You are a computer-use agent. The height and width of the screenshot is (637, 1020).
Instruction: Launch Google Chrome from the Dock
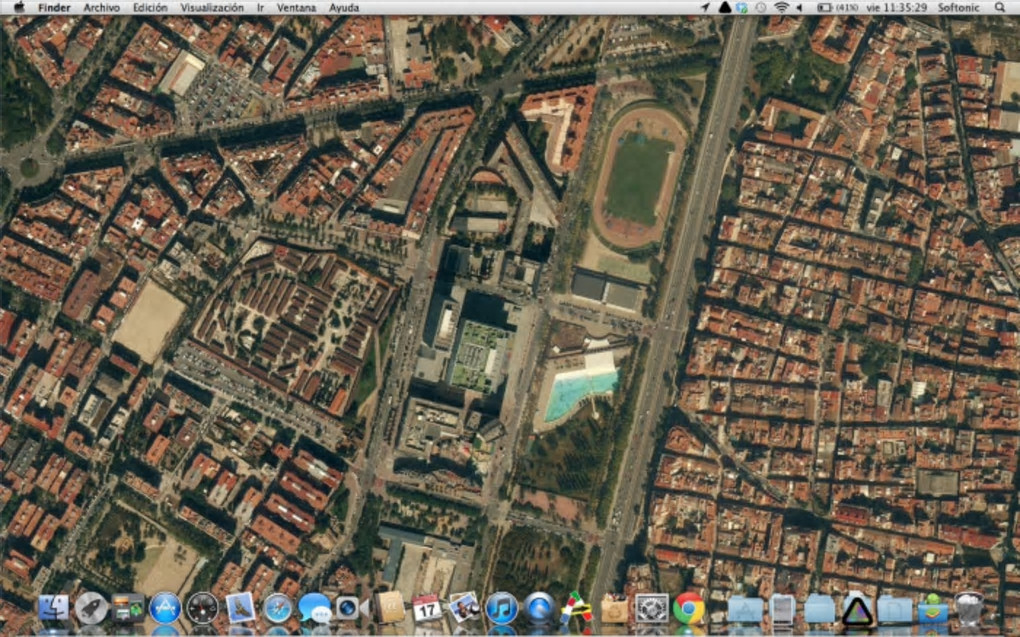point(689,608)
